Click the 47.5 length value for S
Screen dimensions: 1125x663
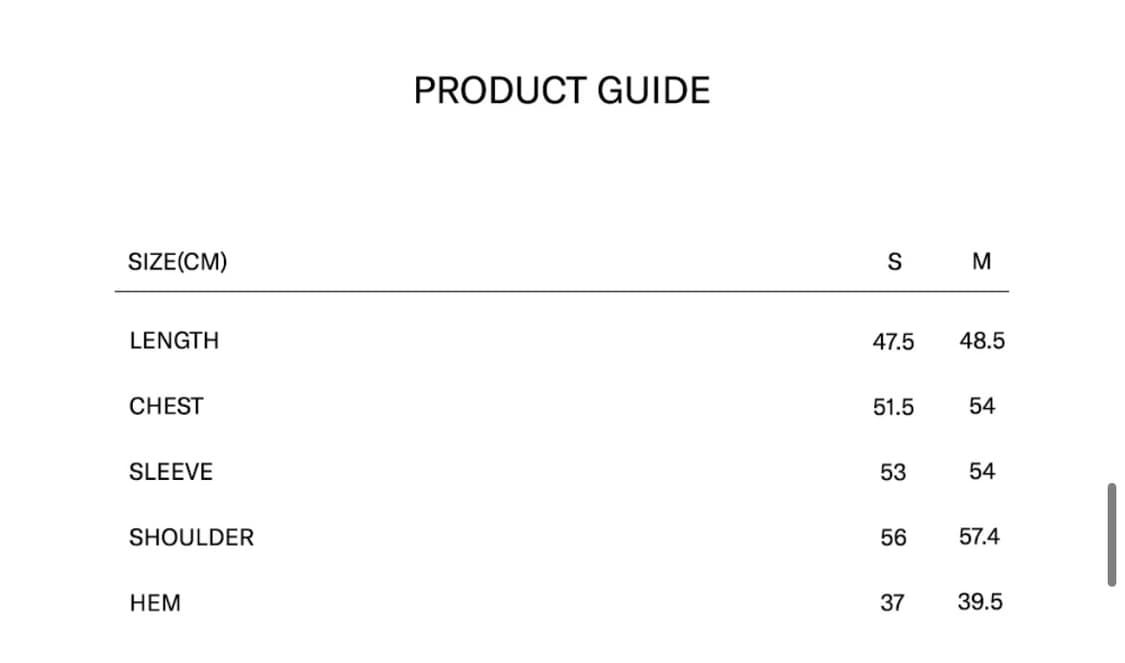click(893, 342)
